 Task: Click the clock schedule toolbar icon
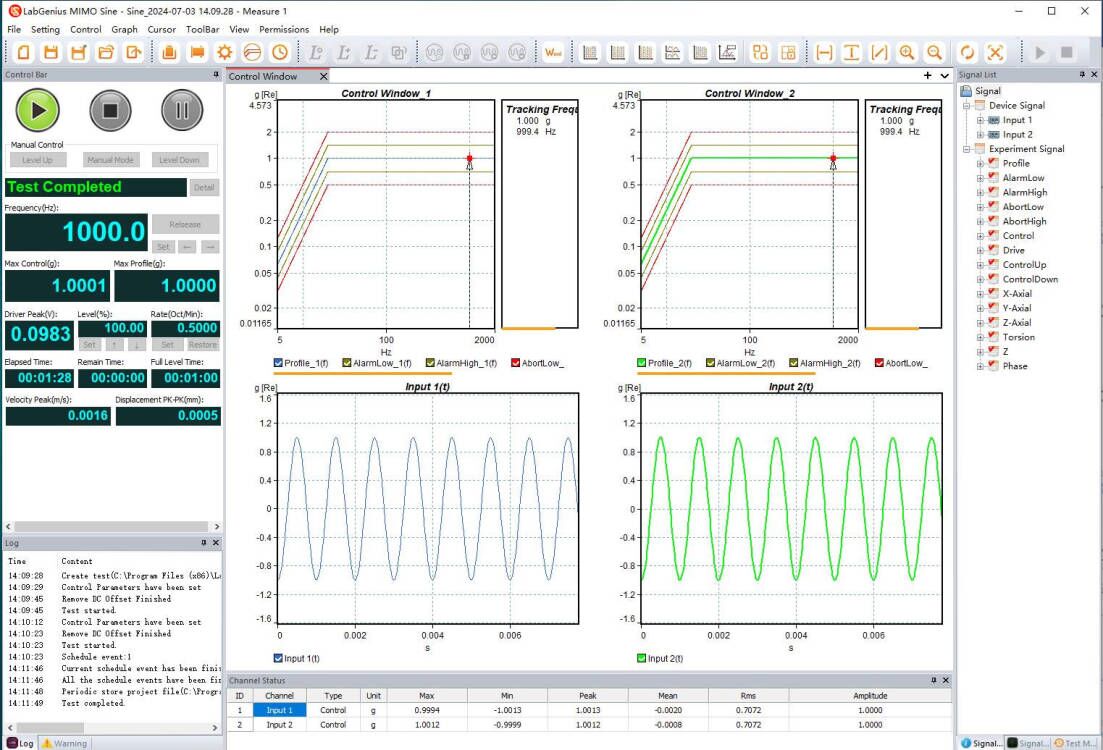click(280, 52)
